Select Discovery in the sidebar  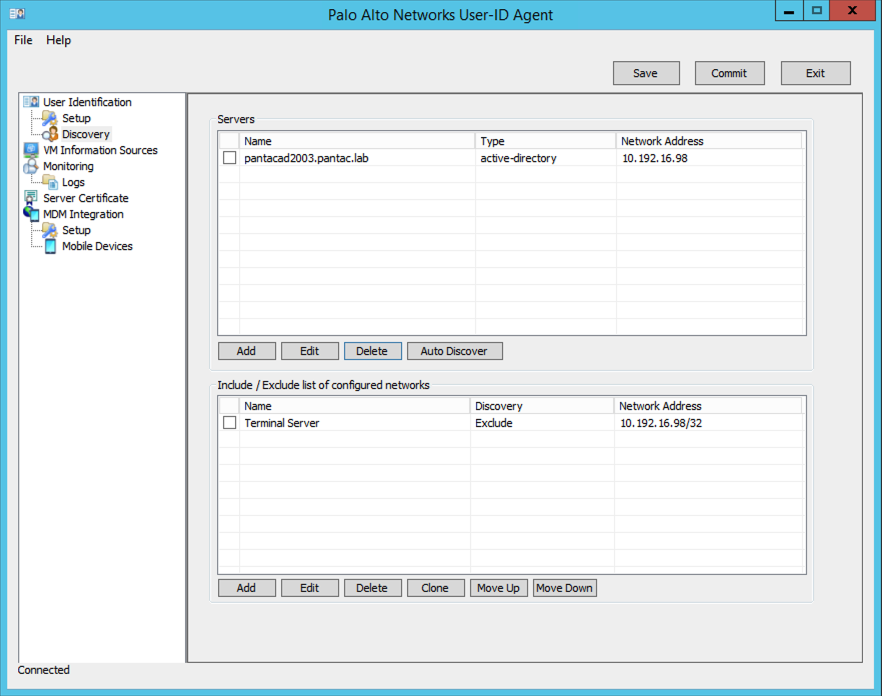pos(87,133)
